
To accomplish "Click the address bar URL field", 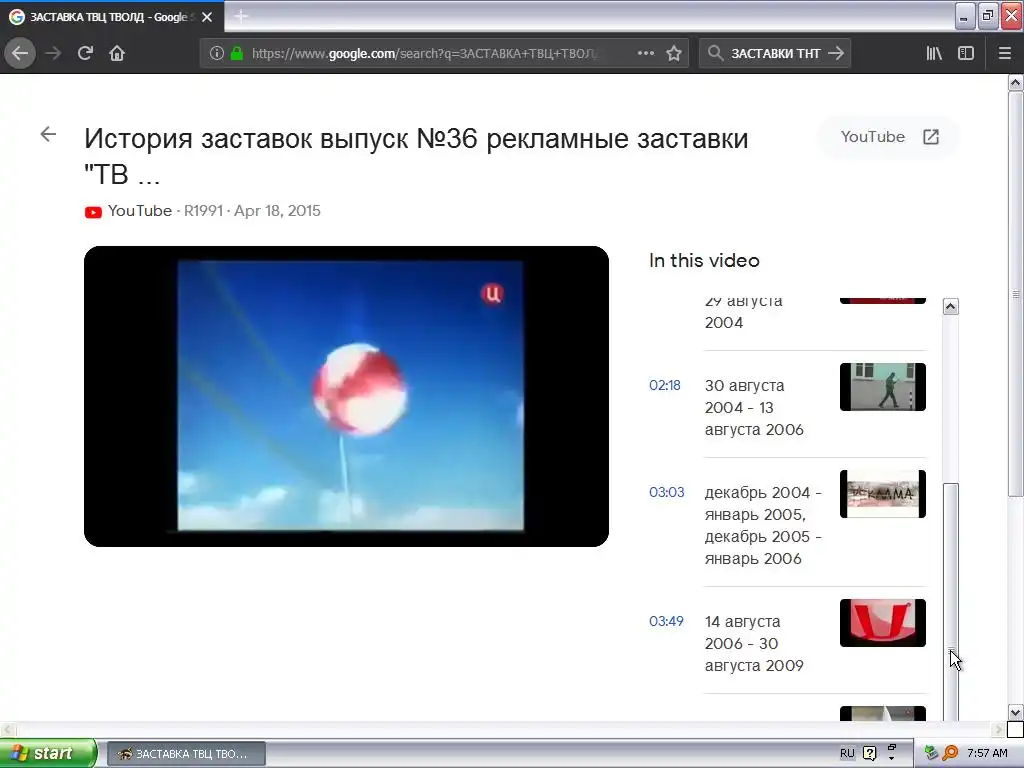I will coord(424,54).
